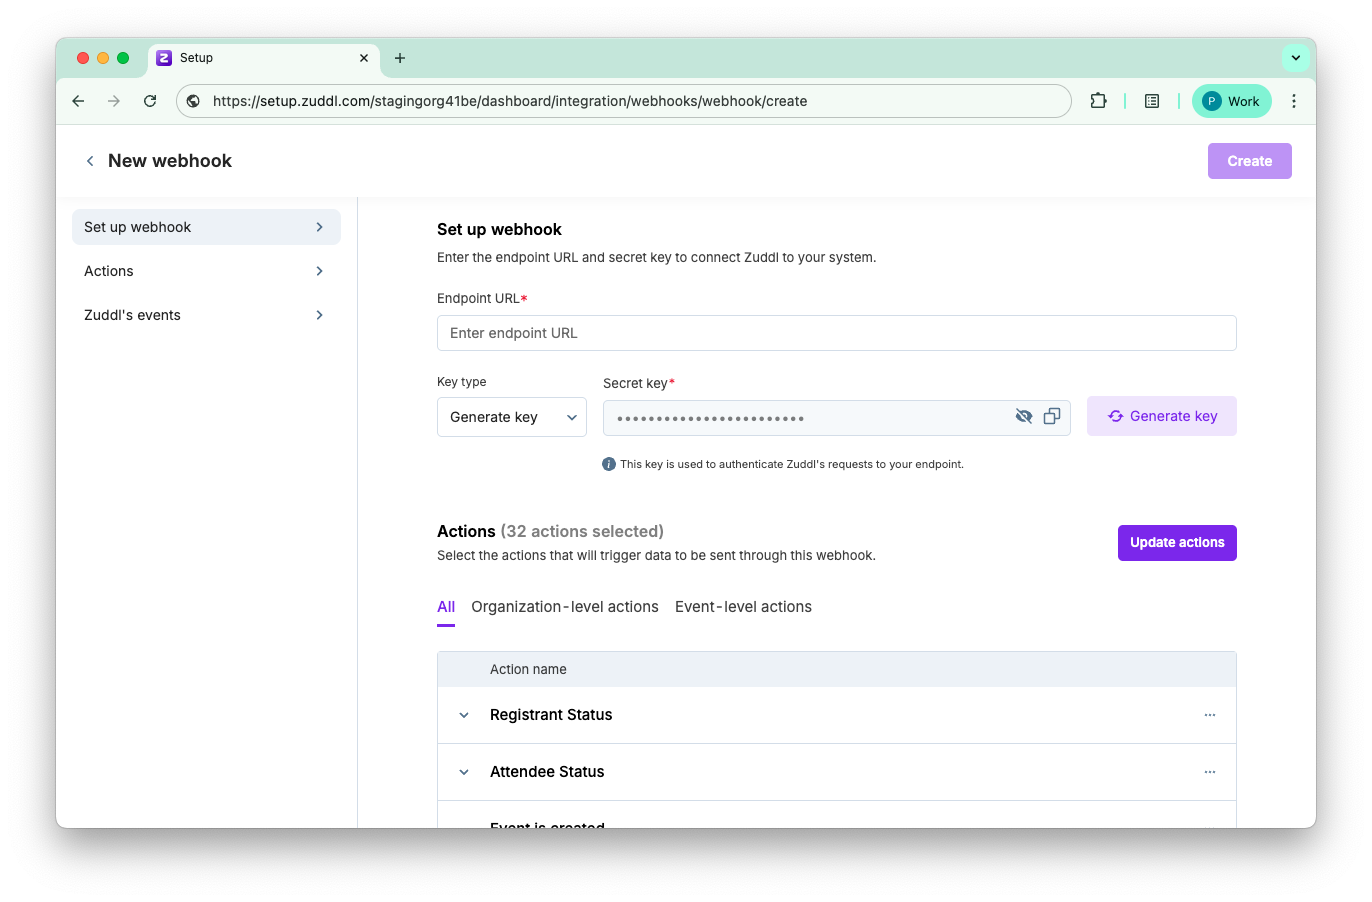1372x902 pixels.
Task: Expand the Attendee Status row
Action: (464, 772)
